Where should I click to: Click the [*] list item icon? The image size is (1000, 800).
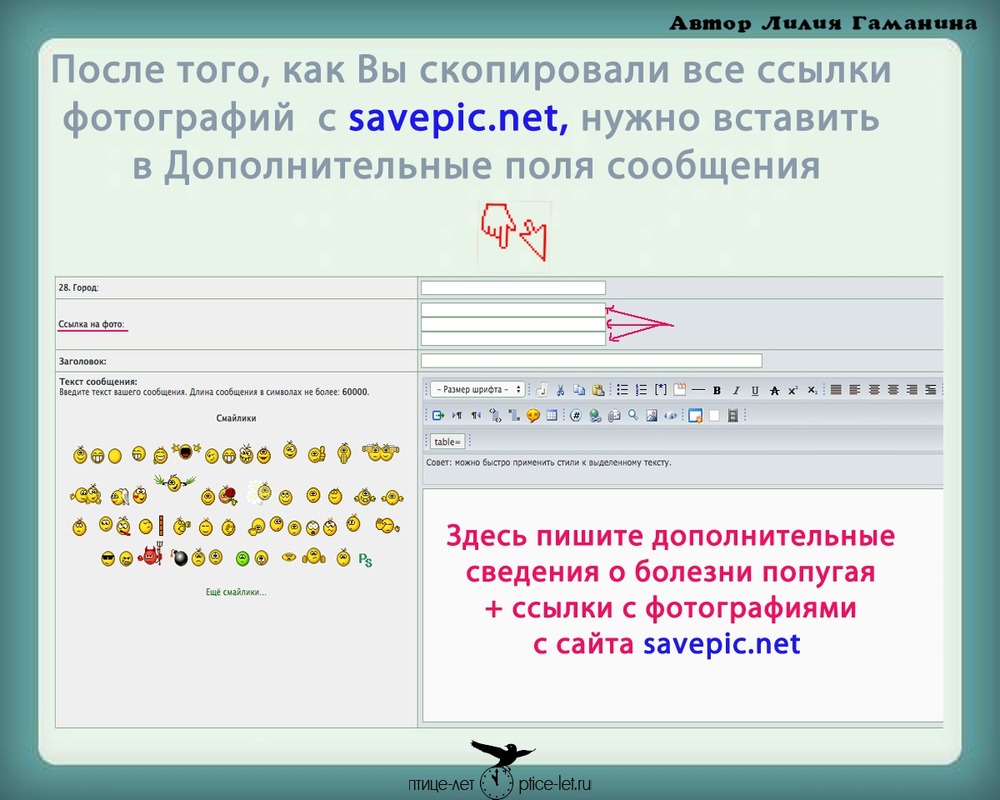(x=661, y=390)
